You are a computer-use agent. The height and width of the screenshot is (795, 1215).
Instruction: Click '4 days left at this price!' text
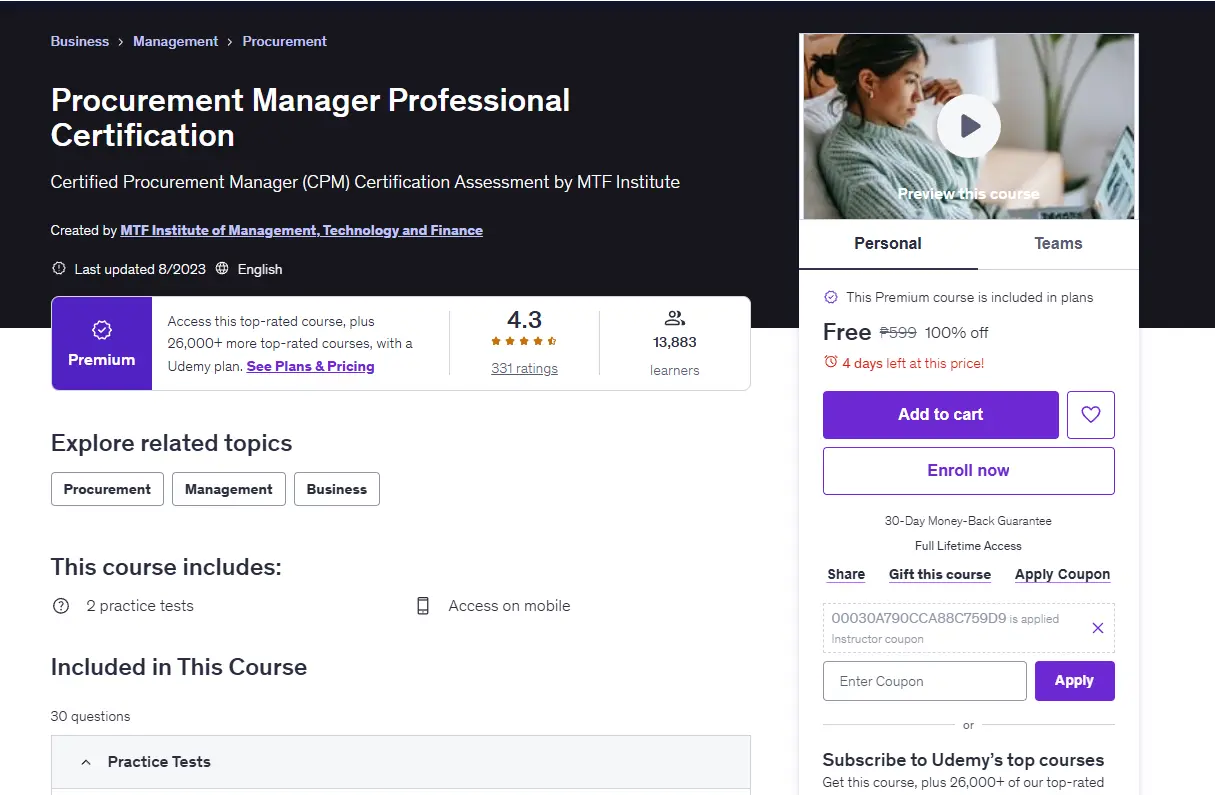[913, 363]
